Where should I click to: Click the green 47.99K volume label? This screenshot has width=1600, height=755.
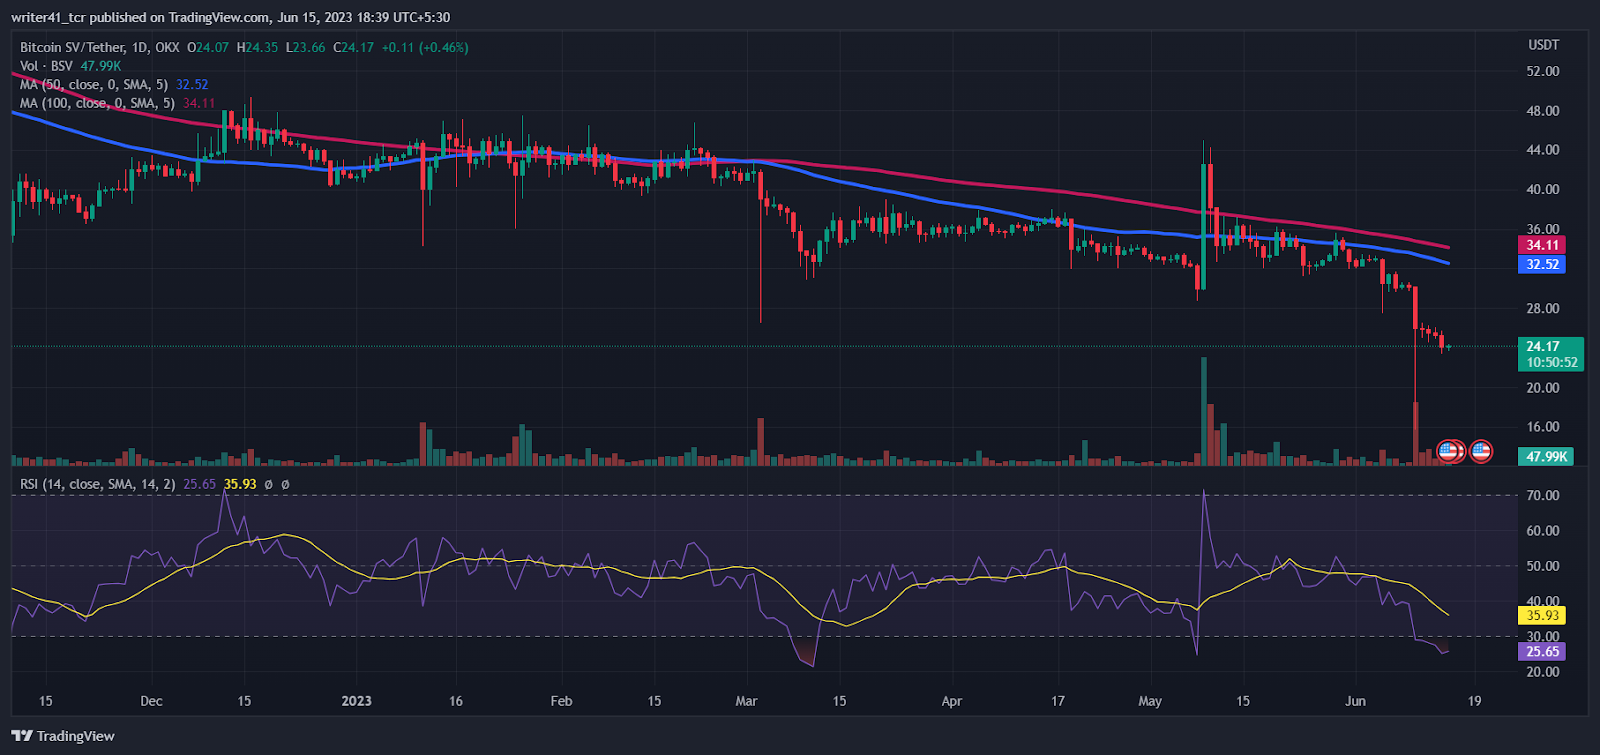(1546, 456)
